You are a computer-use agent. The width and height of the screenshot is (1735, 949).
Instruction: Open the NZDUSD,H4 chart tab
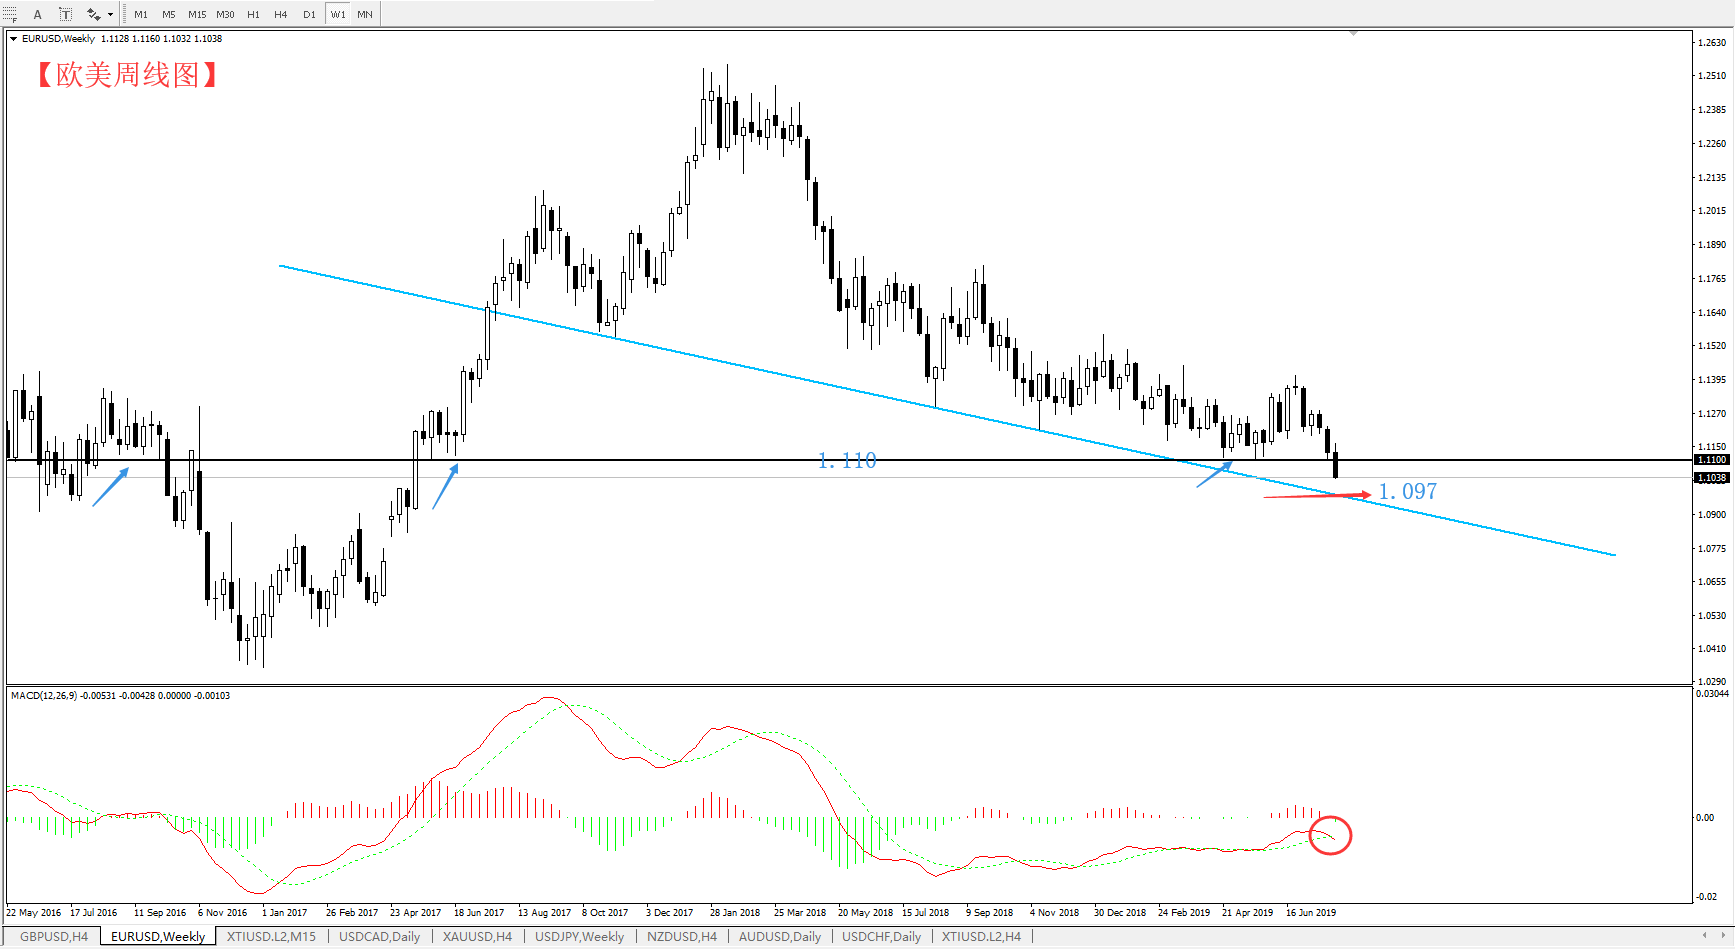[682, 937]
